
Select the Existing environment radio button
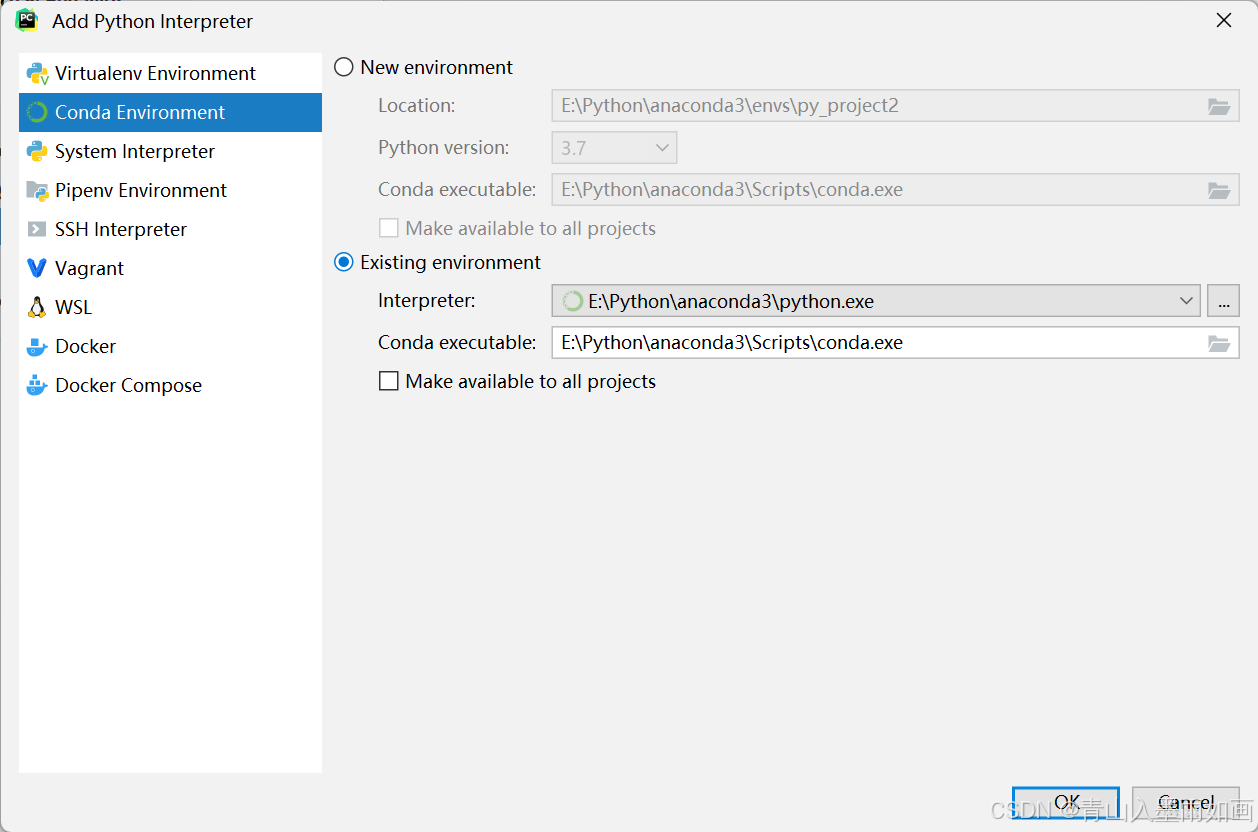click(x=344, y=263)
